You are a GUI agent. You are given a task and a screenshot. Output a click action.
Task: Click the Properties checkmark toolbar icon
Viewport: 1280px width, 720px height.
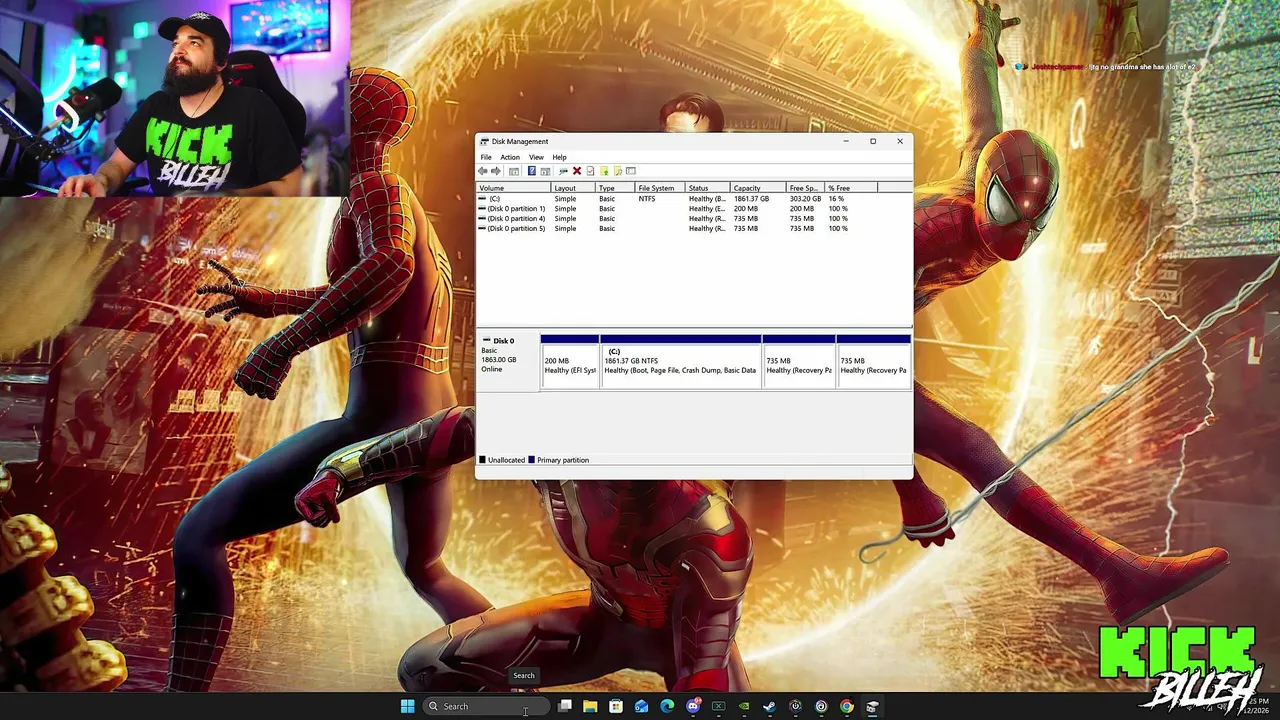coord(590,171)
